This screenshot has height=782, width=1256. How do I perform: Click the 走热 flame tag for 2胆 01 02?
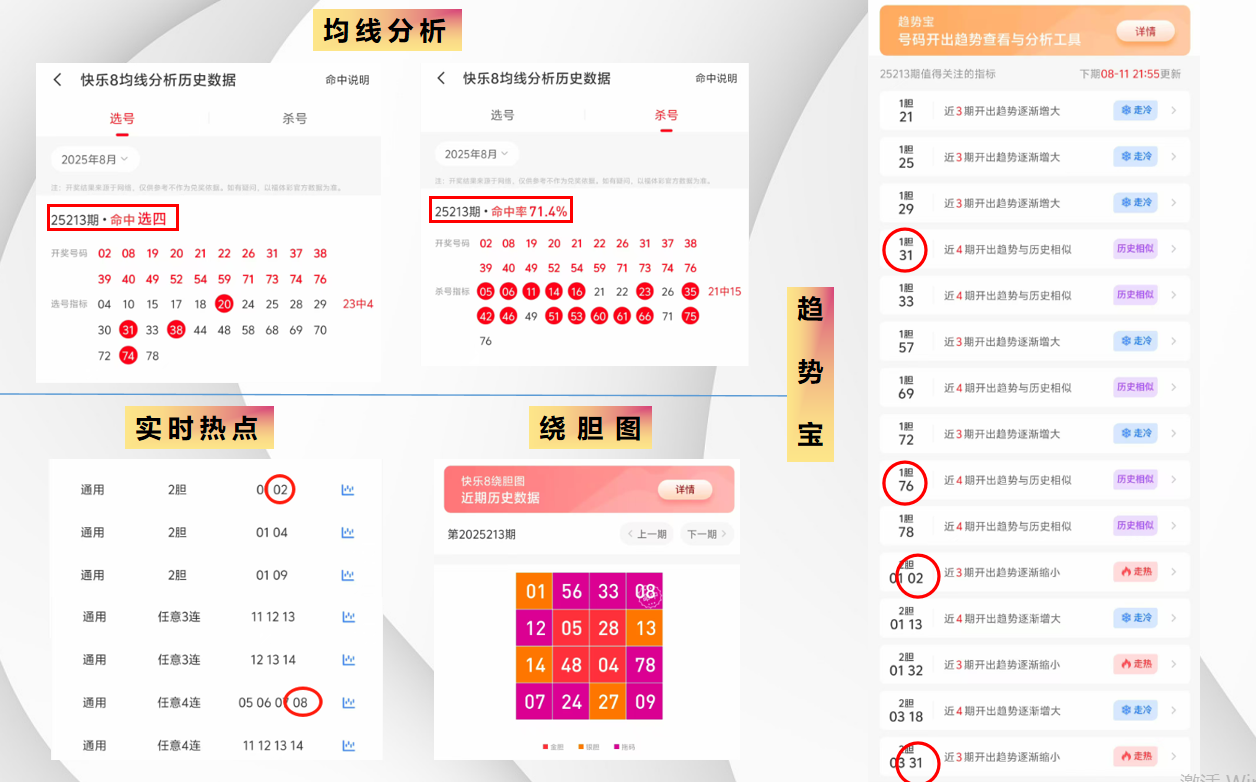(1135, 572)
